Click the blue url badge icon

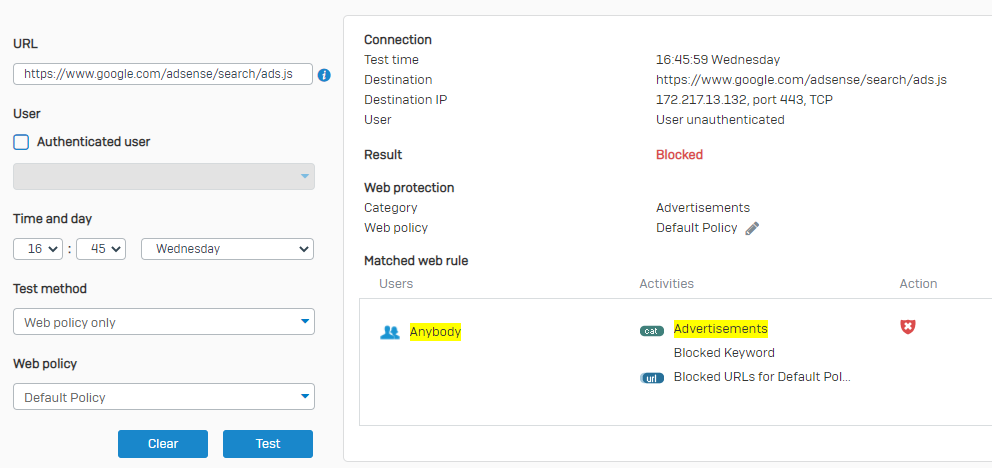[652, 378]
